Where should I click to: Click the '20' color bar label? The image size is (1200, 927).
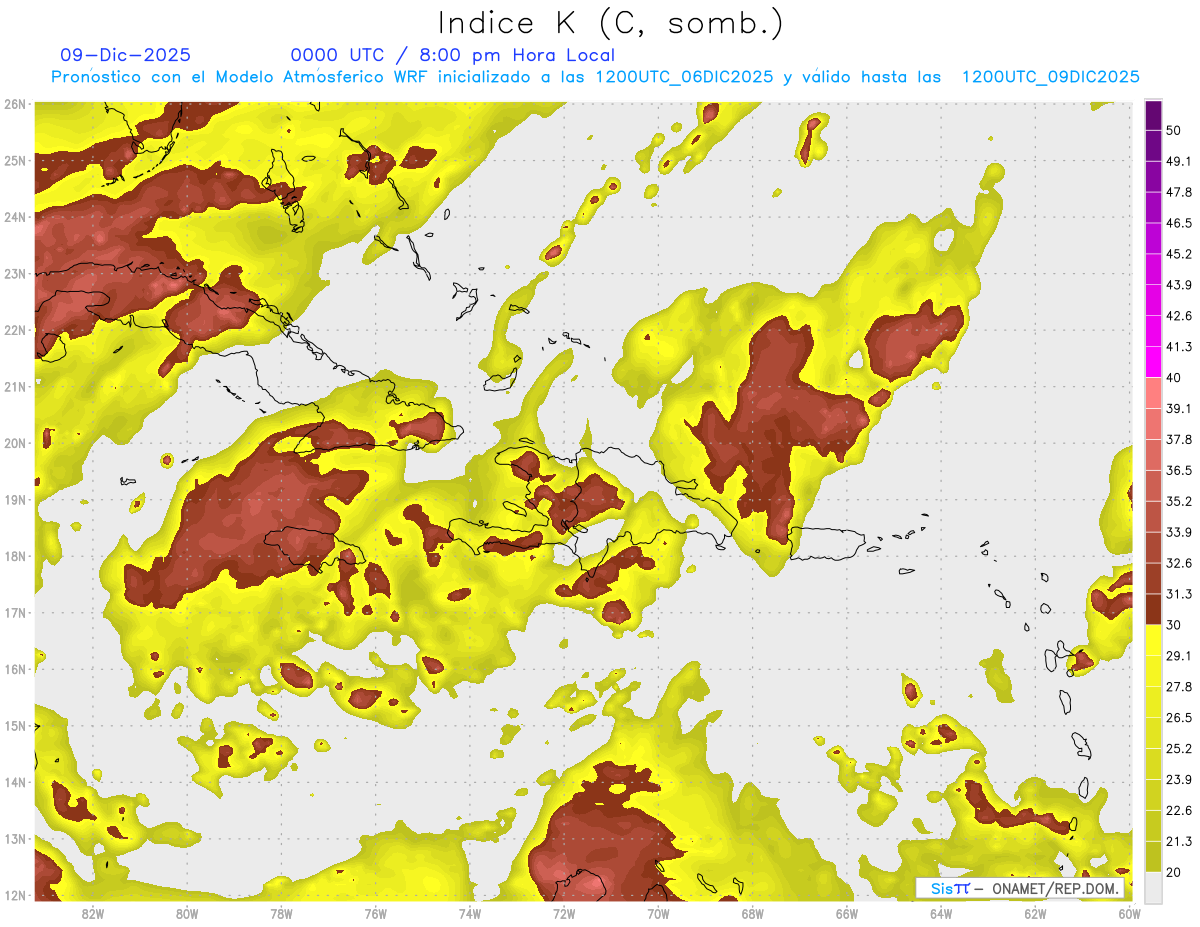click(1174, 872)
